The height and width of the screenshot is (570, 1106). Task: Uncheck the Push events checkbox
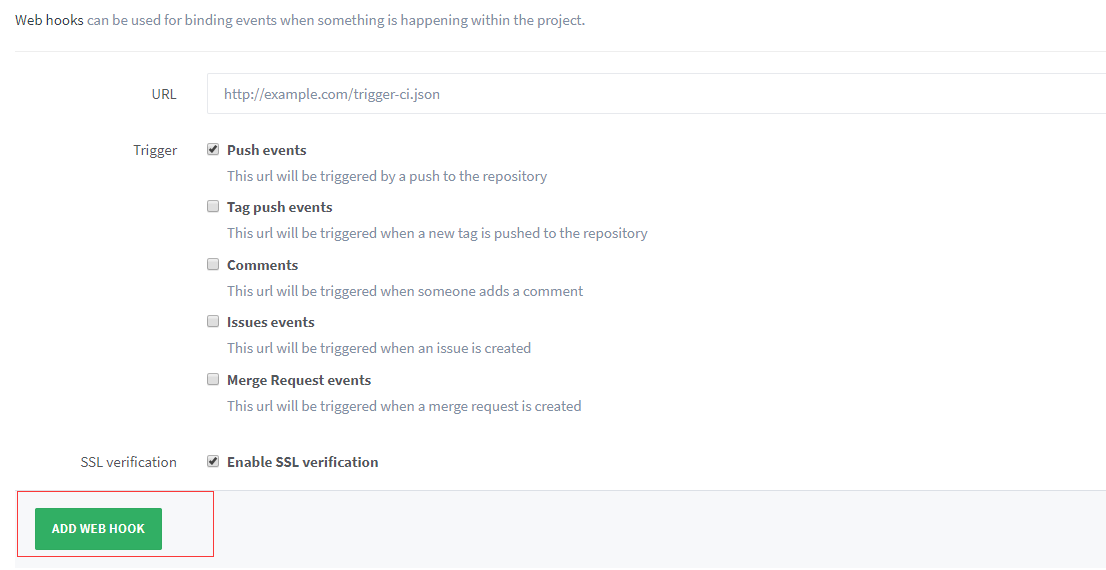click(213, 150)
